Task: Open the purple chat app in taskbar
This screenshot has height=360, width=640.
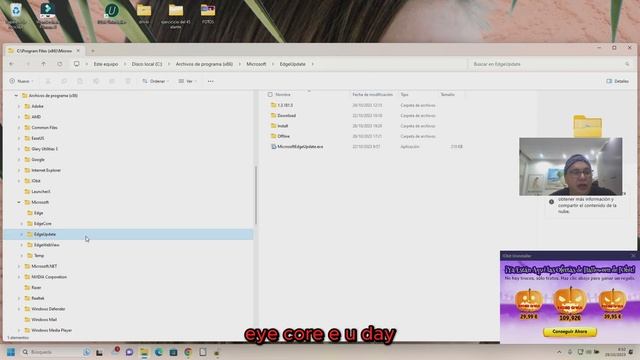Action: 129,352
